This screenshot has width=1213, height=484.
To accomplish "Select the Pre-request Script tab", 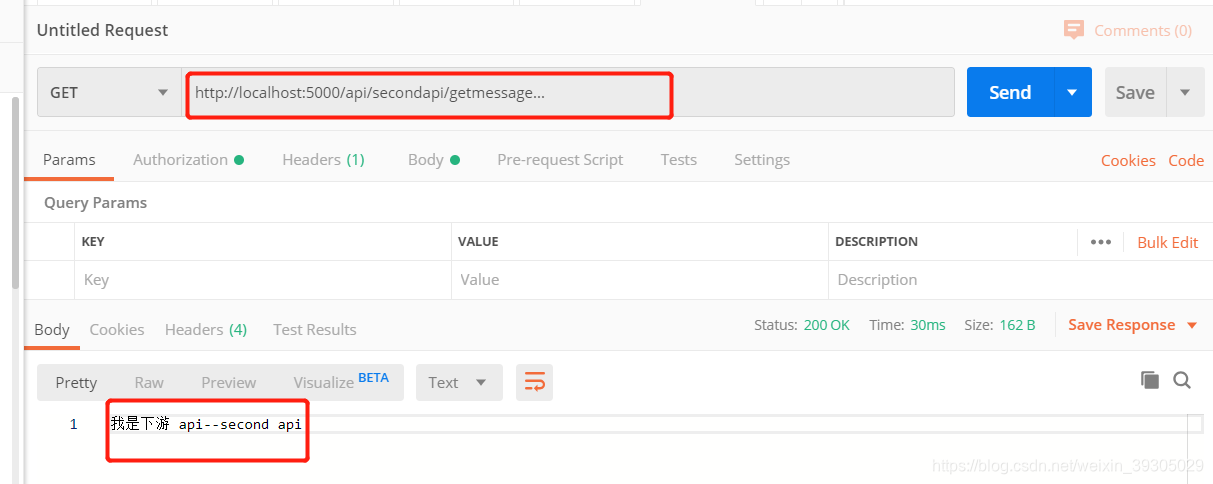I will click(560, 160).
